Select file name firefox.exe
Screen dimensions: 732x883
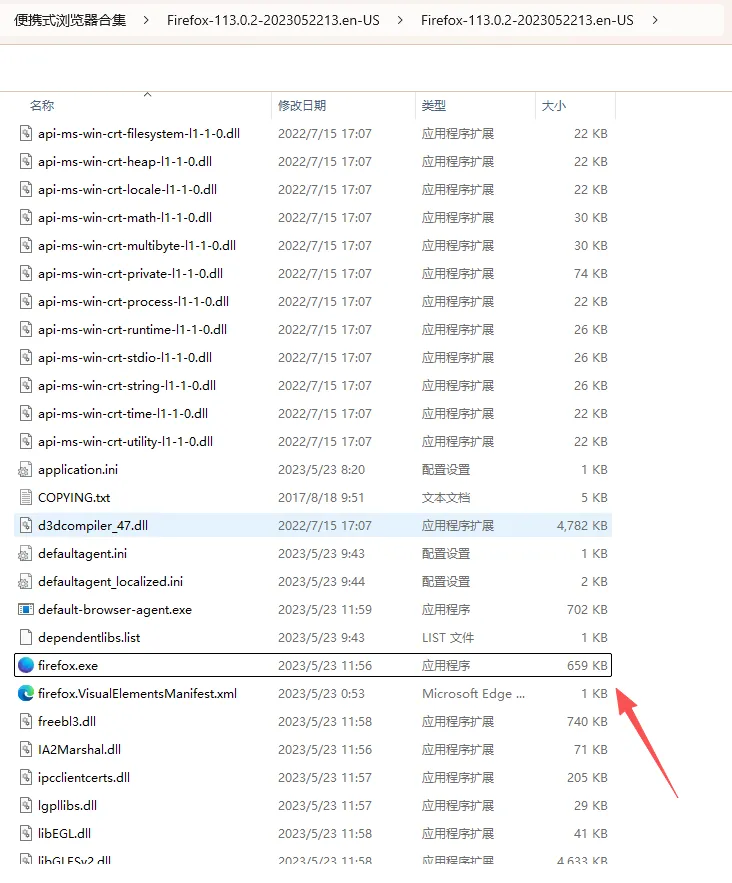coord(68,666)
